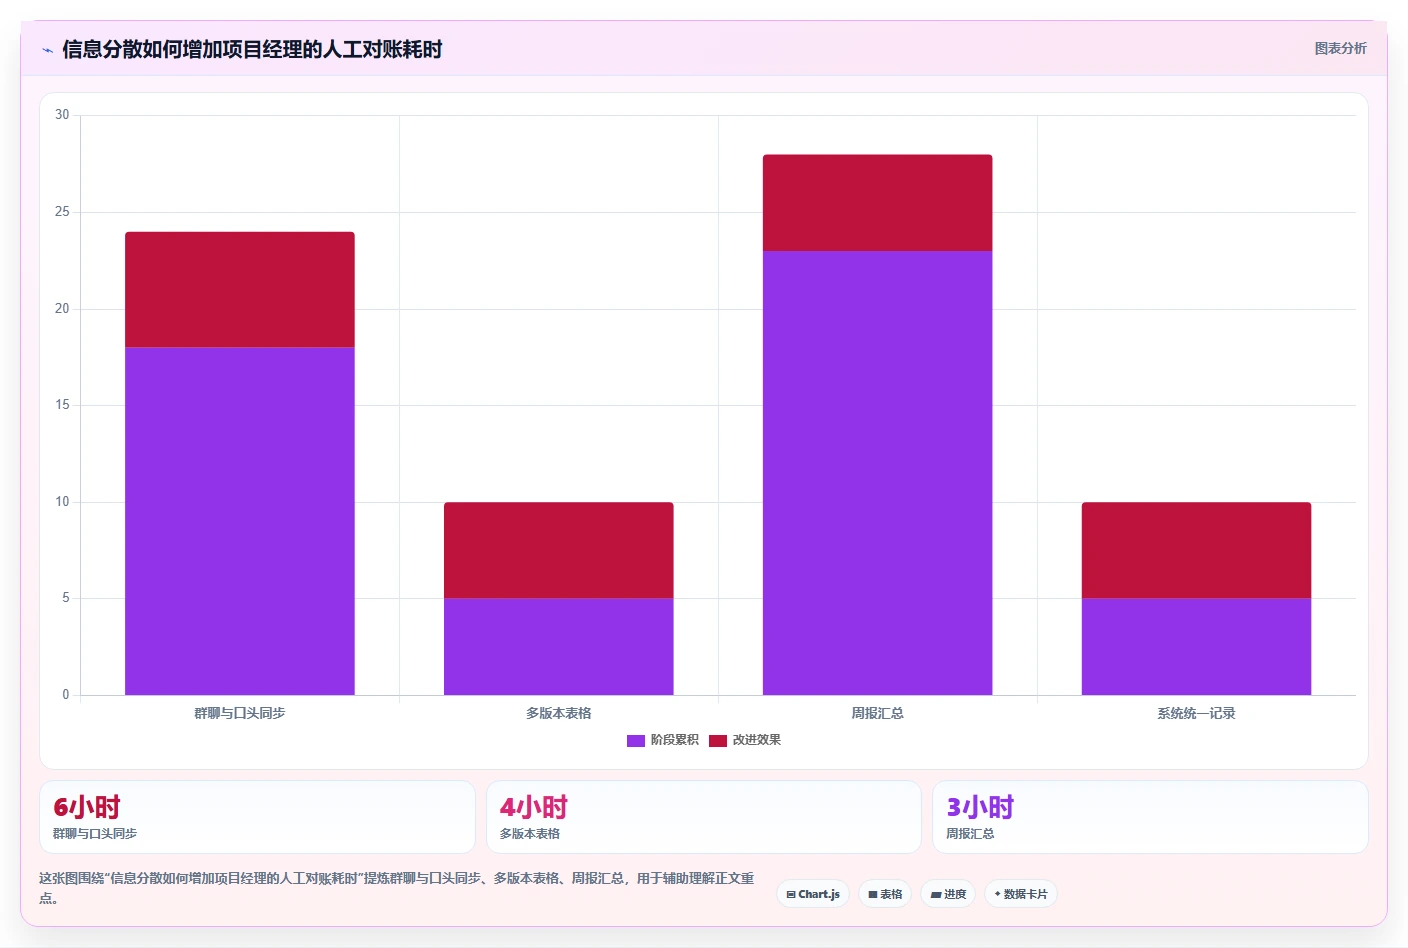Image resolution: width=1408 pixels, height=948 pixels.
Task: Click the 6小时 stat value
Action: pos(87,807)
